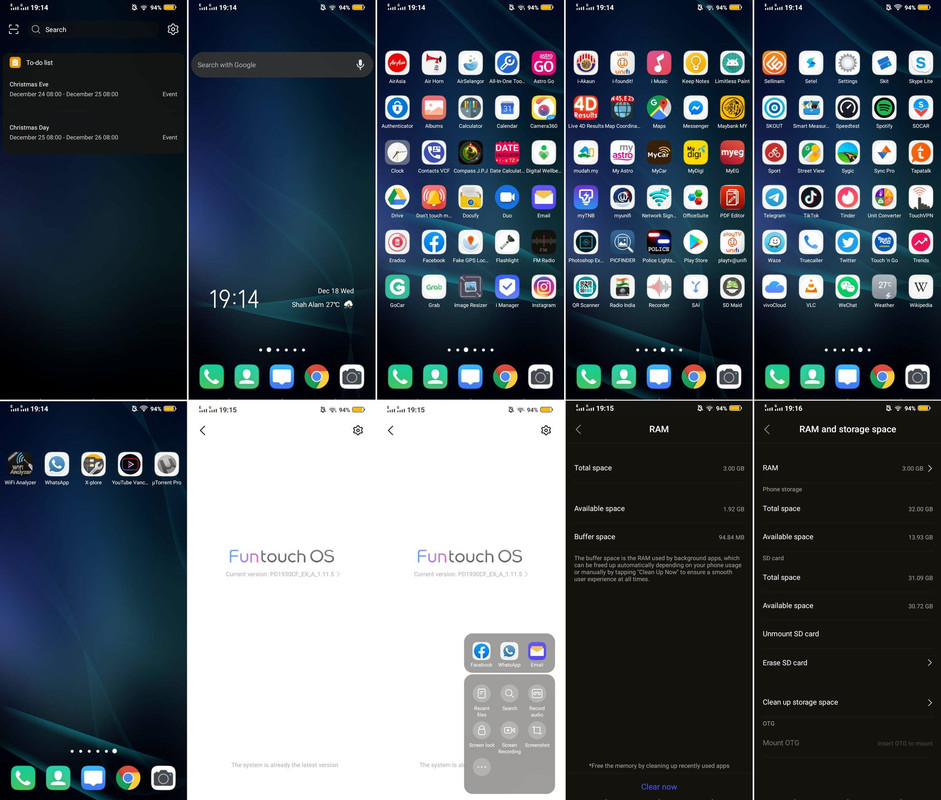941x800 pixels.
Task: Launch the µTorrent Pro app
Action: click(167, 465)
